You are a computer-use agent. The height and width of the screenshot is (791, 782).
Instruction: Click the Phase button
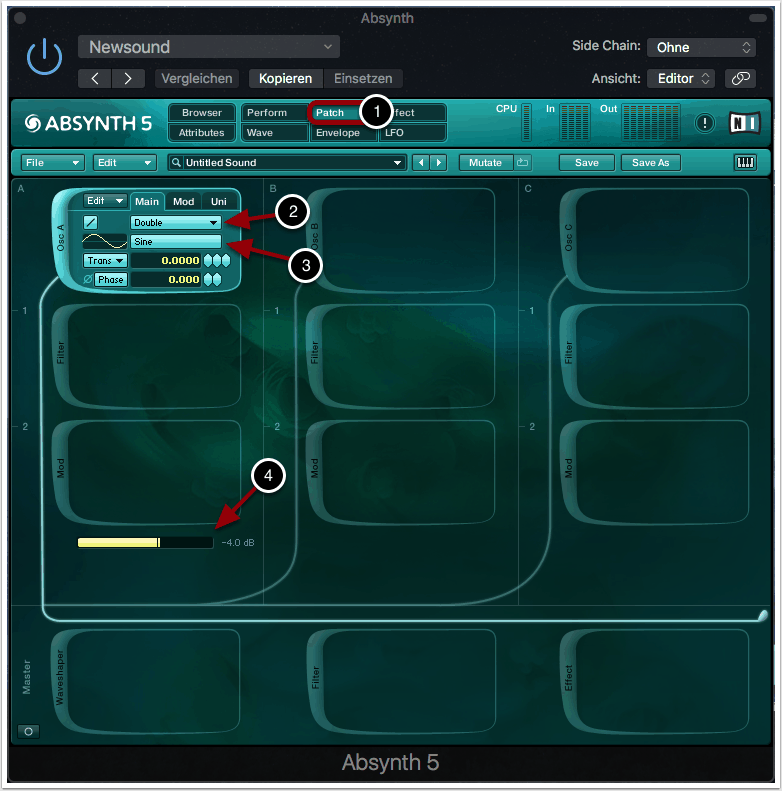[x=110, y=279]
